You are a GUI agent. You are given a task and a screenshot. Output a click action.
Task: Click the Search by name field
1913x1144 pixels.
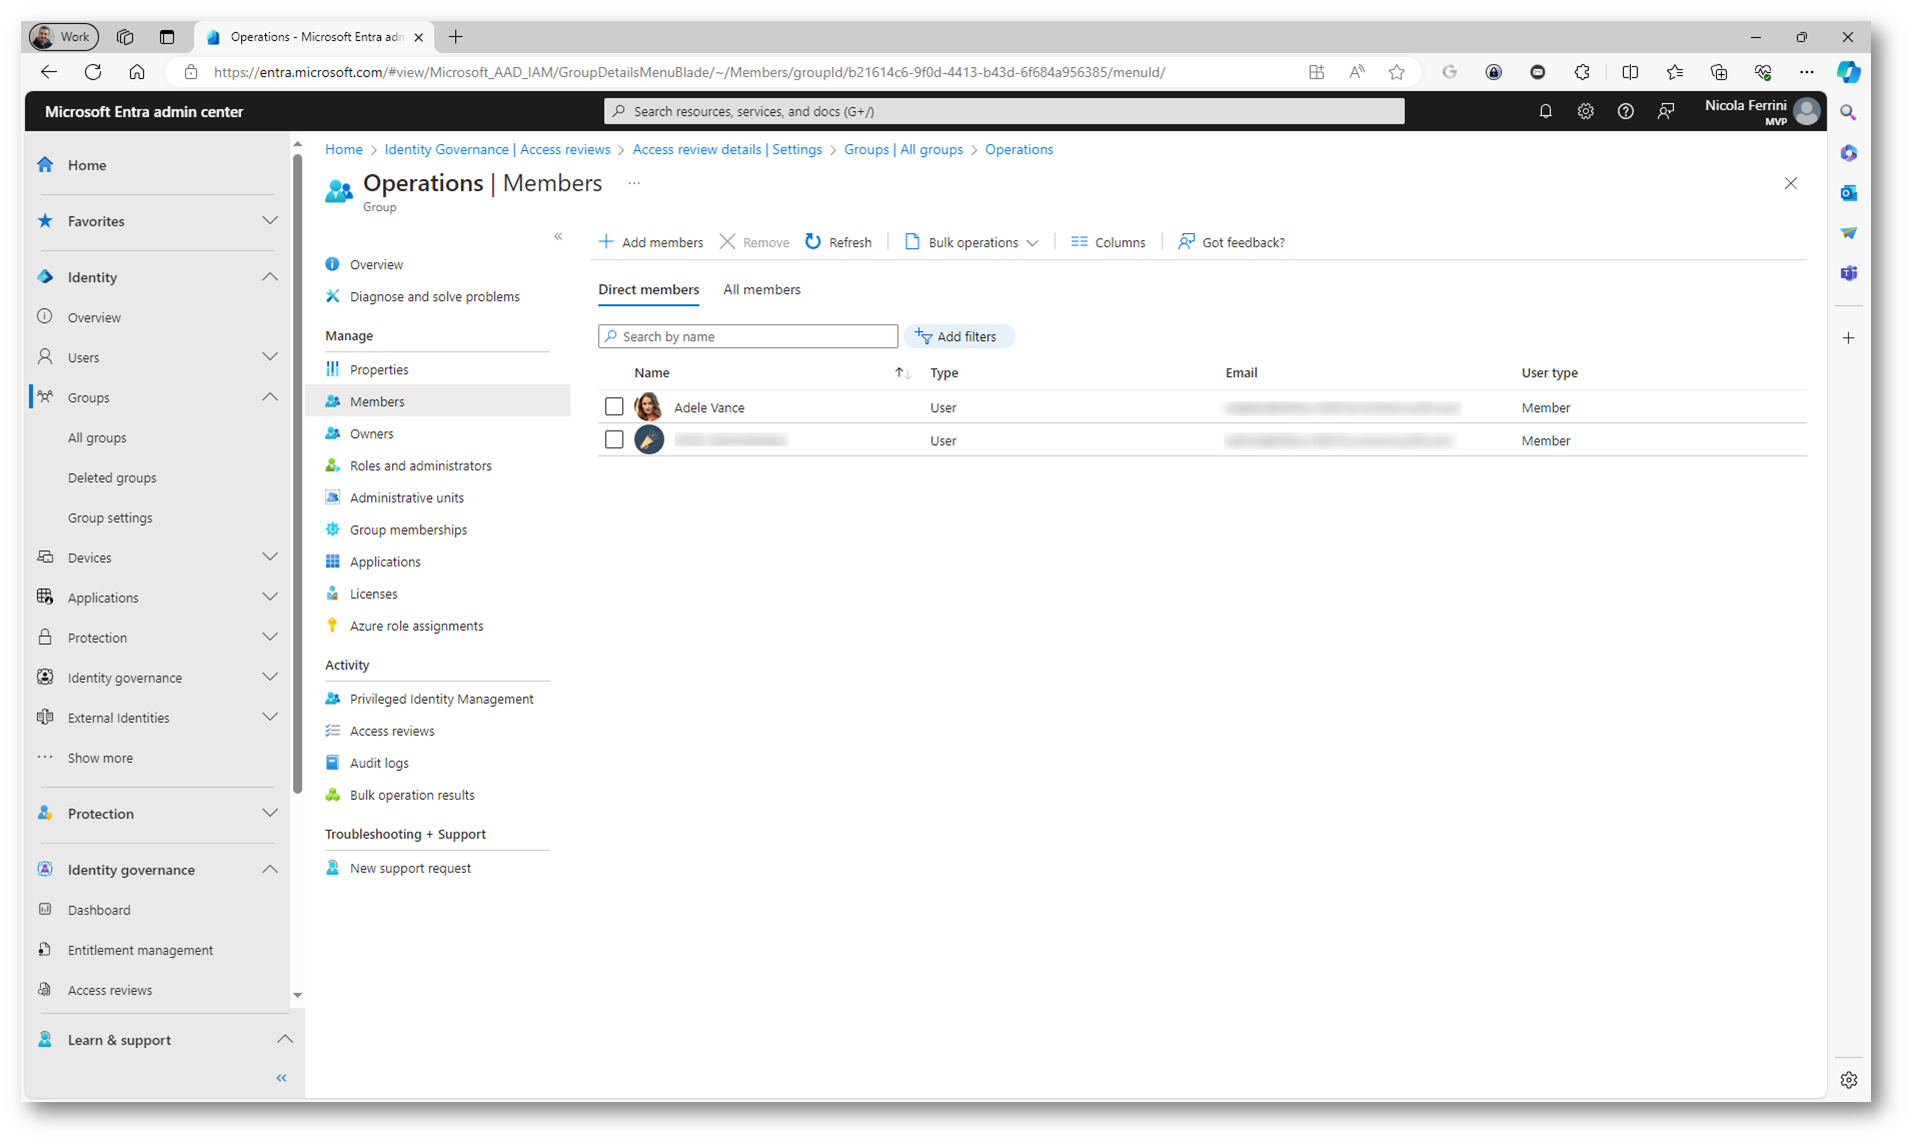coord(747,337)
